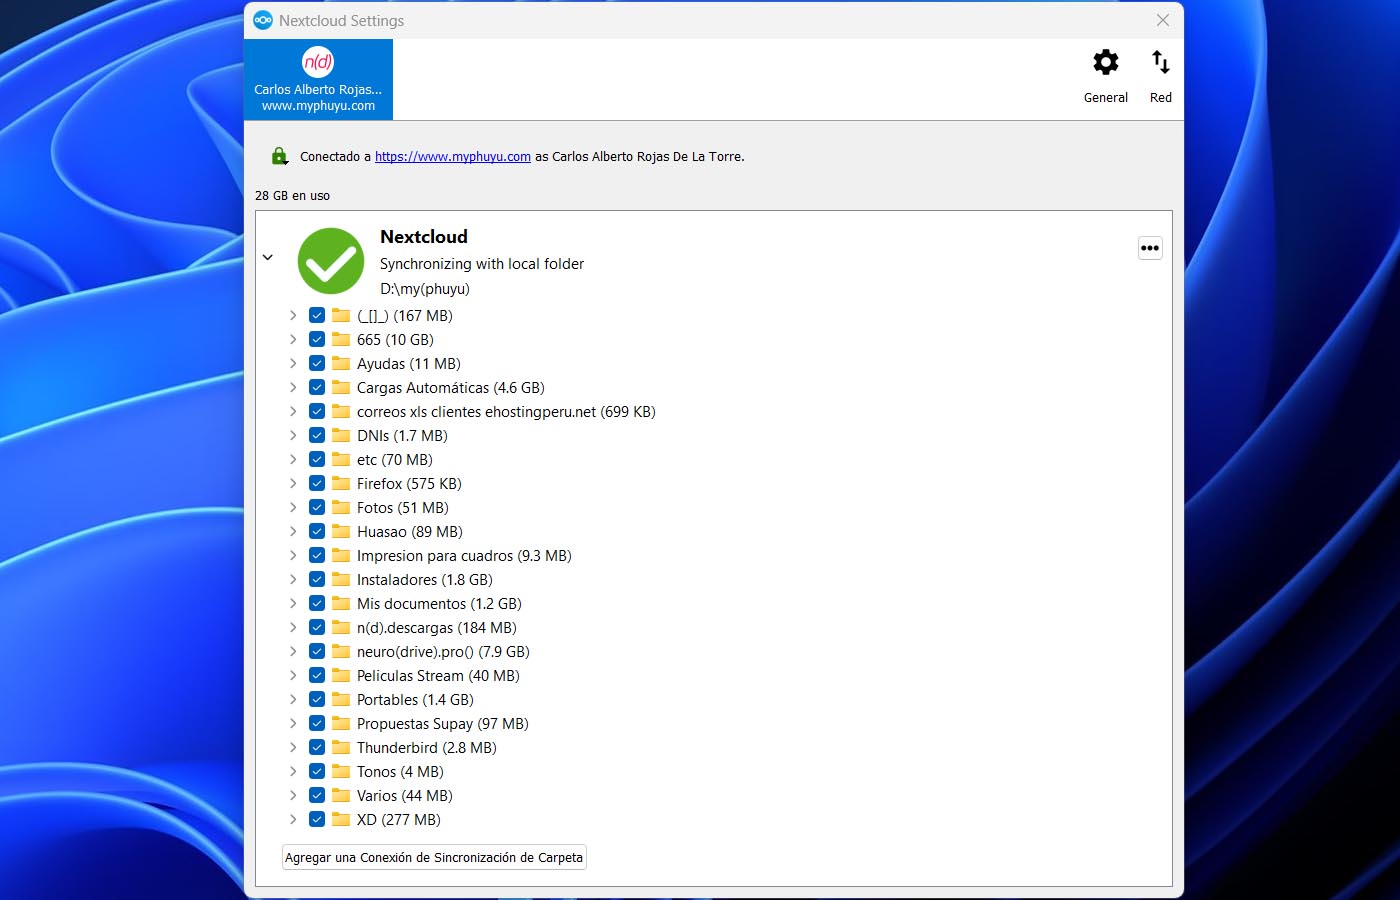Click the green lock connection icon
1400x900 pixels.
click(279, 156)
